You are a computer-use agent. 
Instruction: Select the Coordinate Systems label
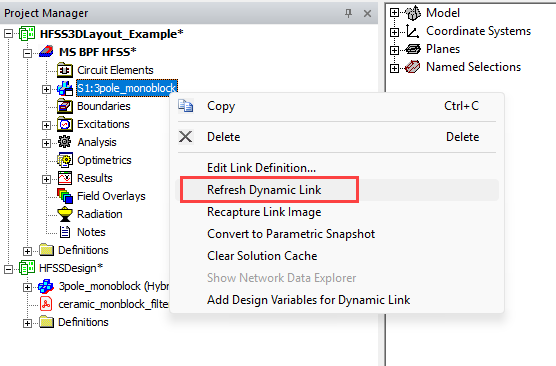tap(478, 31)
